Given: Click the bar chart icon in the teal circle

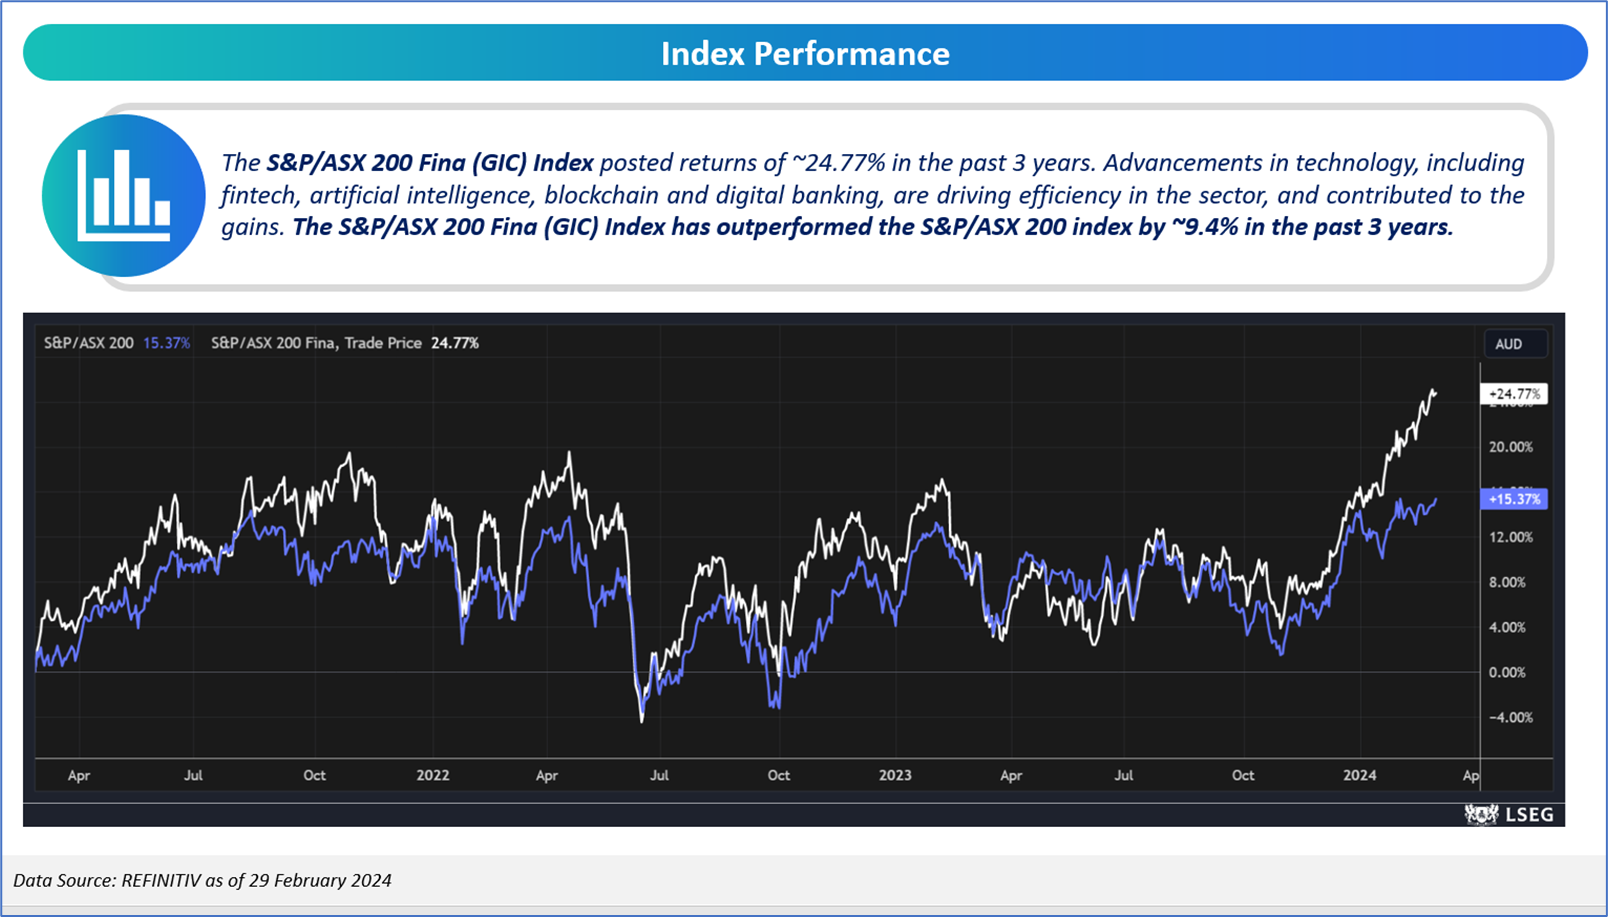Looking at the screenshot, I should coord(124,196).
